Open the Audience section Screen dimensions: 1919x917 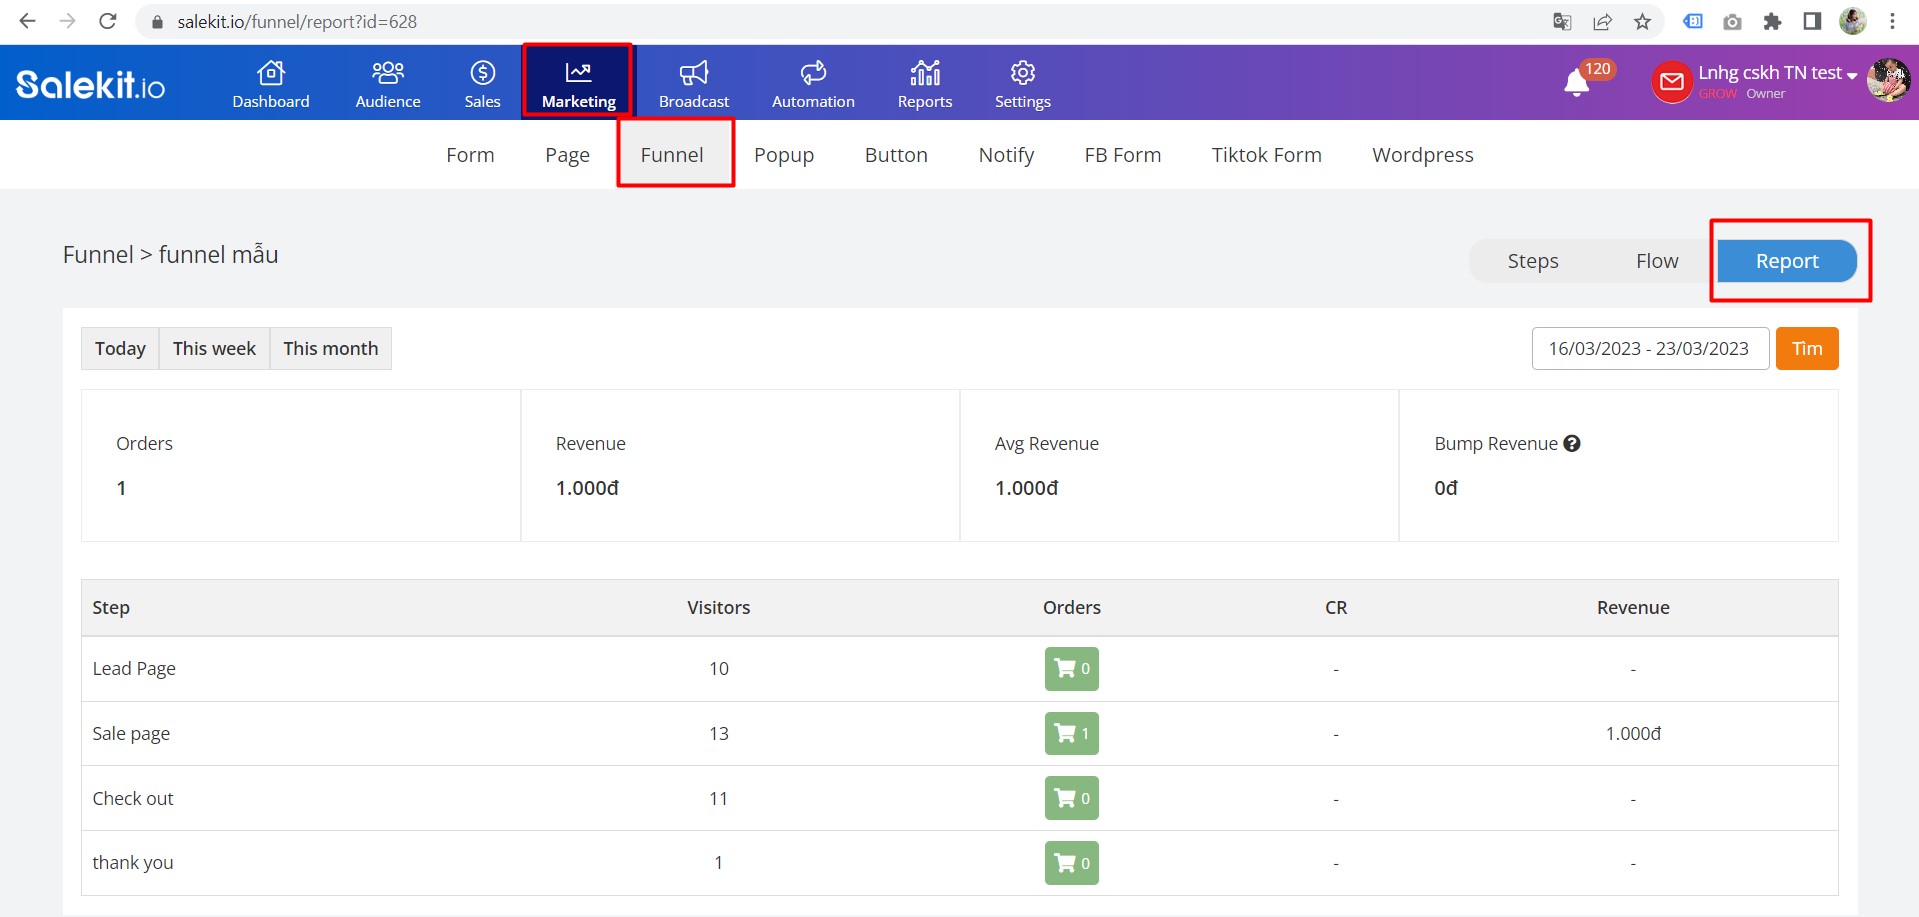click(x=388, y=84)
